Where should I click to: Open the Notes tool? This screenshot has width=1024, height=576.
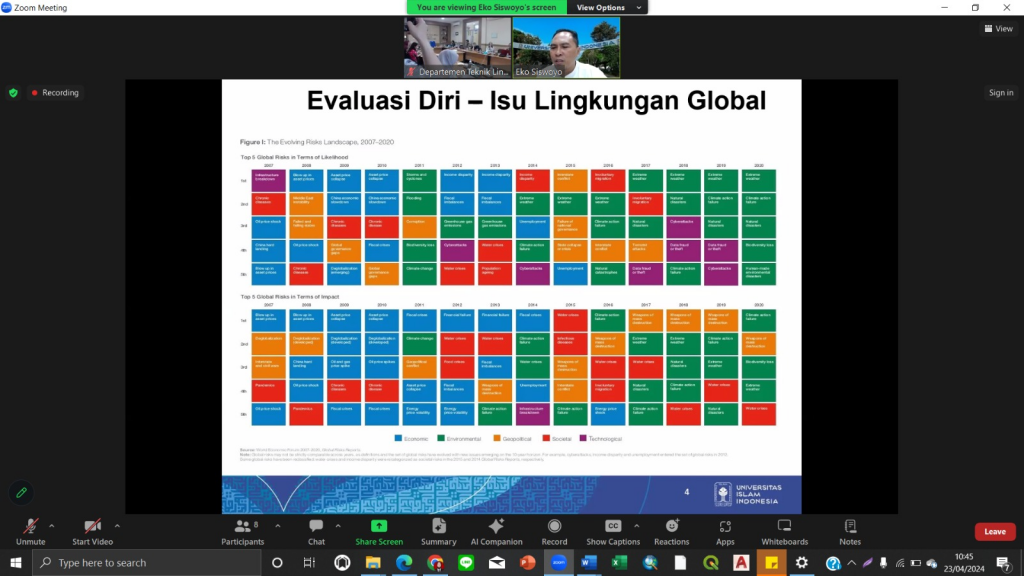[x=850, y=531]
